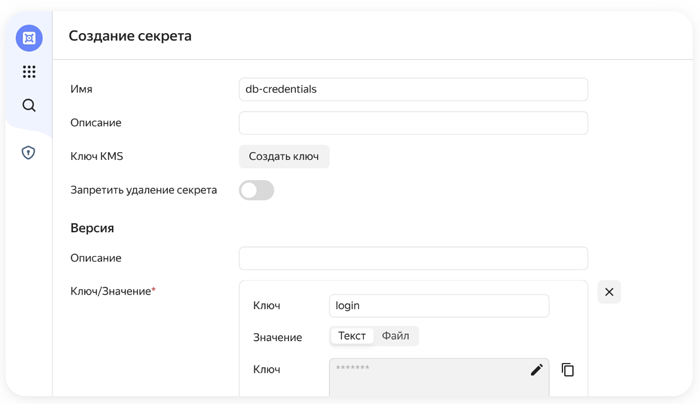Viewport: 700px width, 404px height.
Task: Click the search icon in sidebar
Action: tap(29, 106)
